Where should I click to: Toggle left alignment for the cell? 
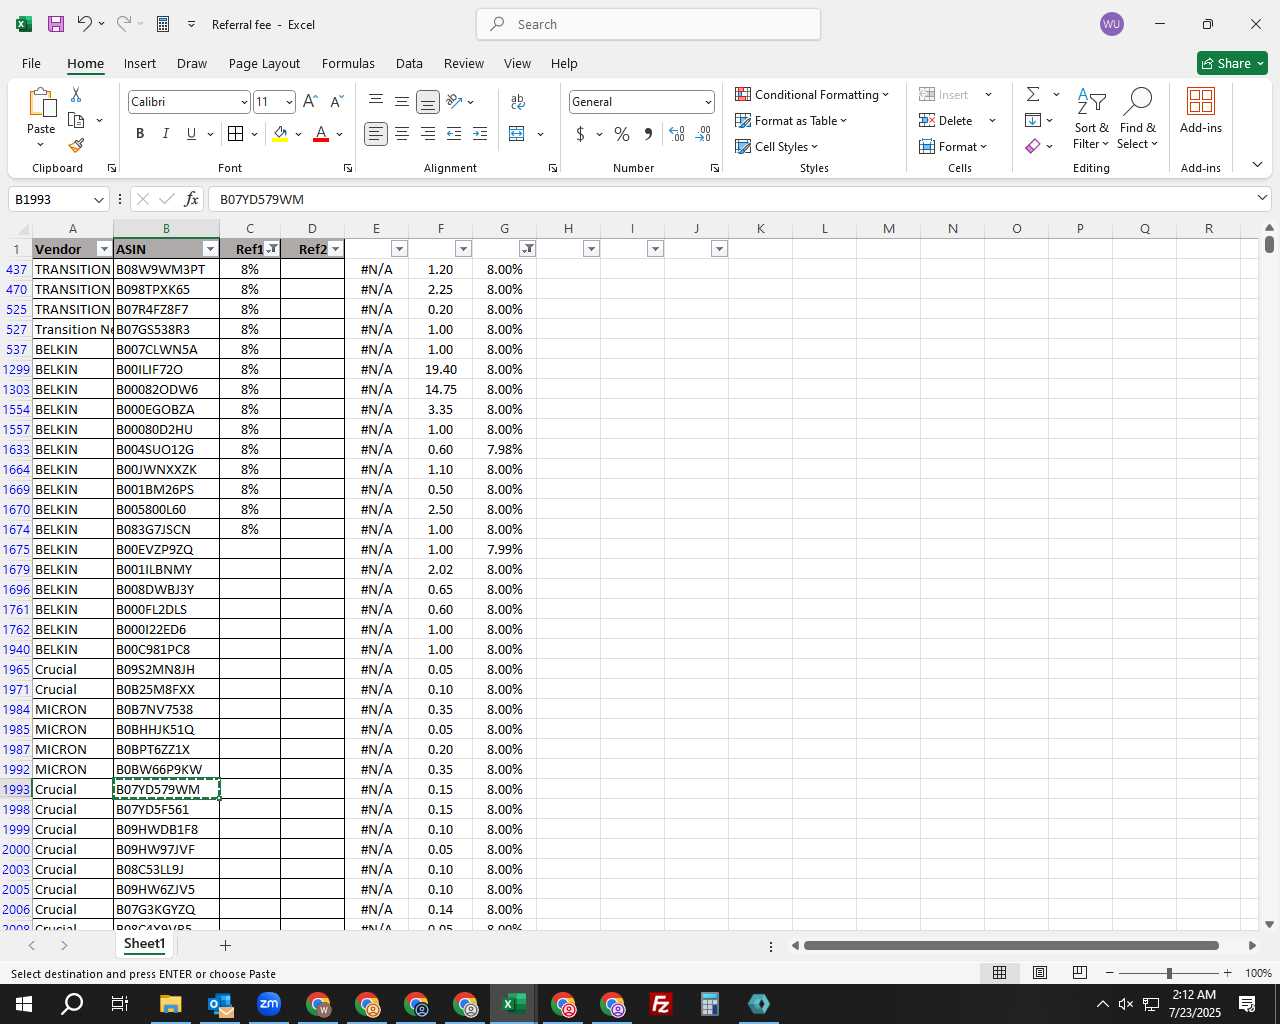point(376,134)
